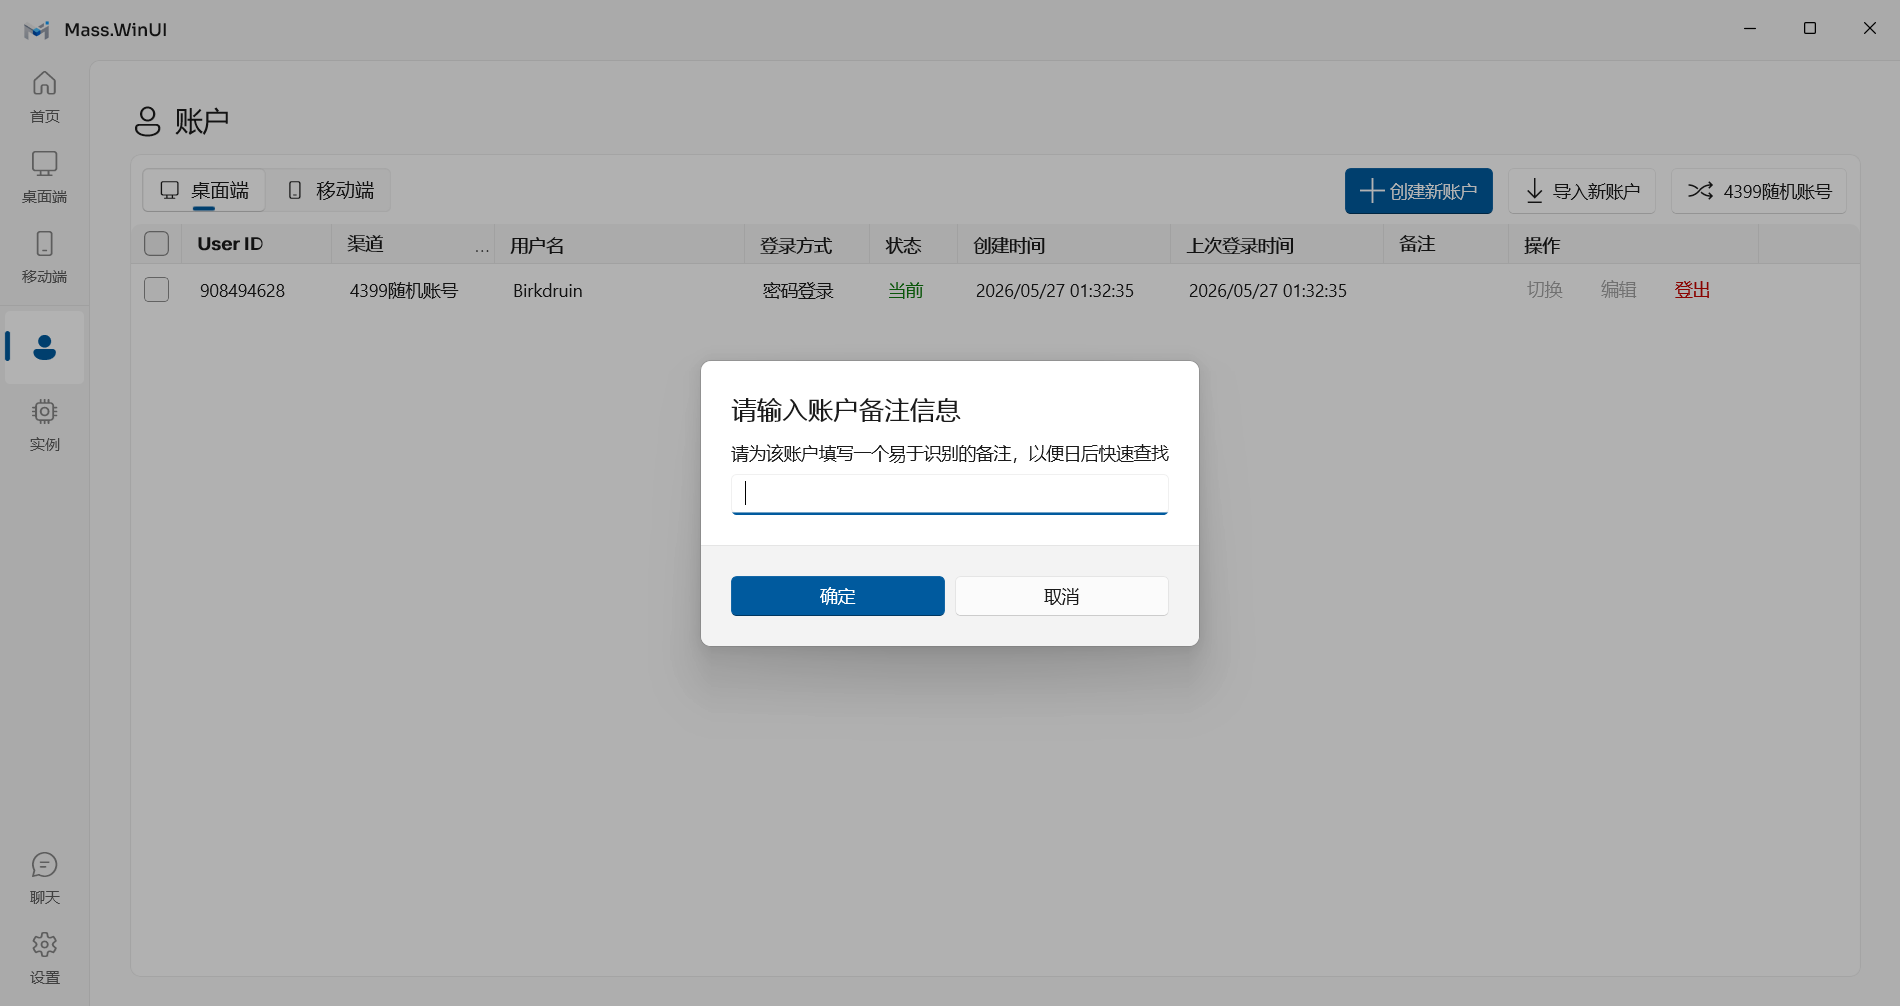Viewport: 1900px width, 1006px height.
Task: Select the 908494628 User ID cell
Action: pyautogui.click(x=242, y=291)
